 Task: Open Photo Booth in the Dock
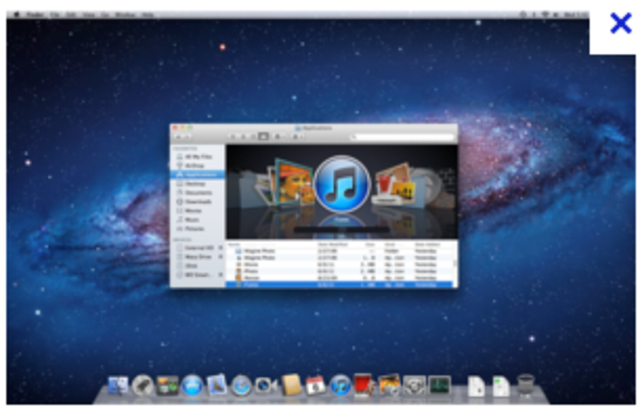point(364,385)
